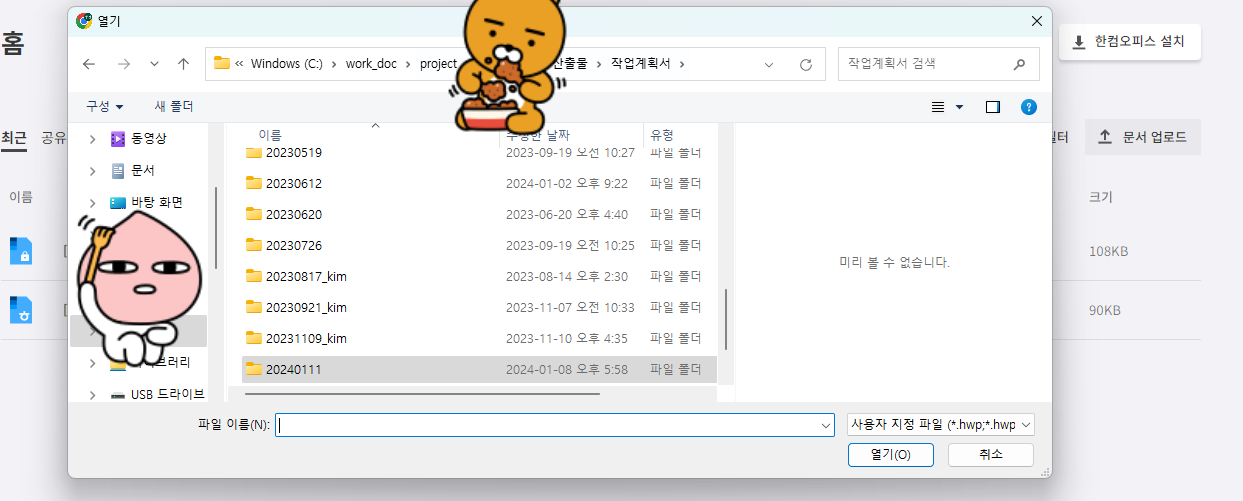Toggle the preview pane icon
Image resolution: width=1243 pixels, height=501 pixels.
993,107
